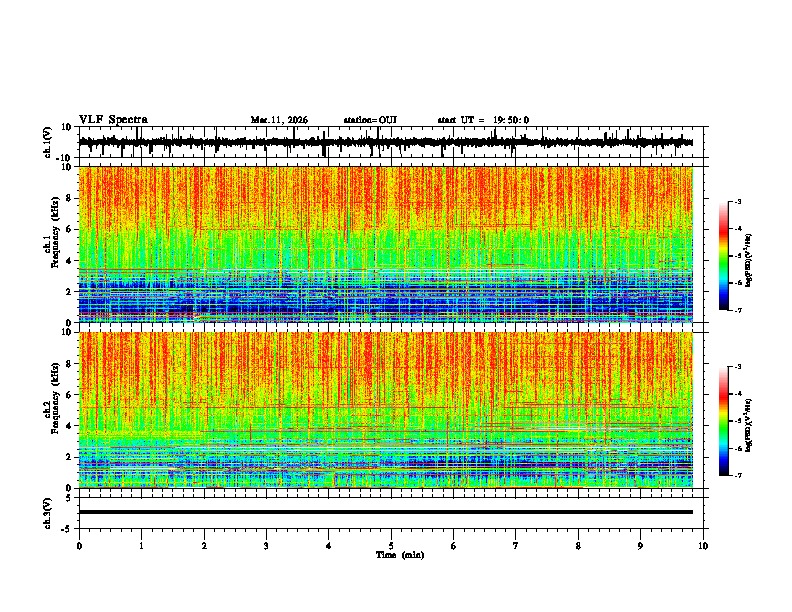This screenshot has width=792, height=612.
Task: Click the "8" kHz tick on ch.2 spectrogram
Action: pos(69,364)
